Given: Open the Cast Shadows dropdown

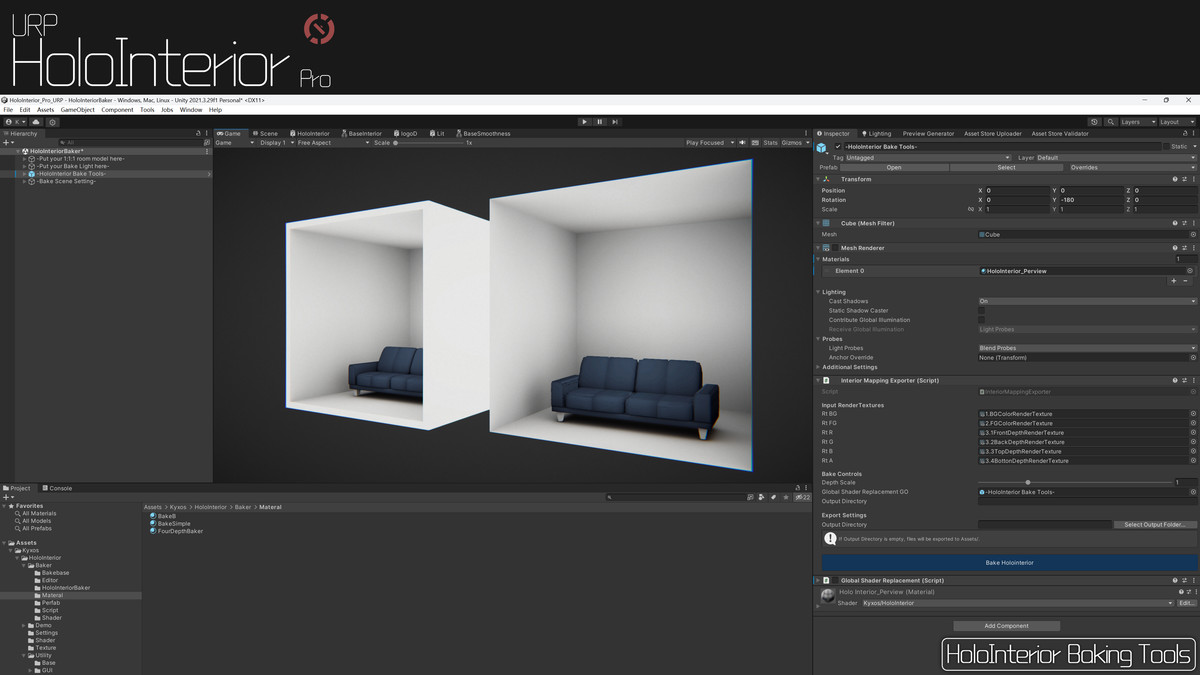Looking at the screenshot, I should pyautogui.click(x=1087, y=301).
